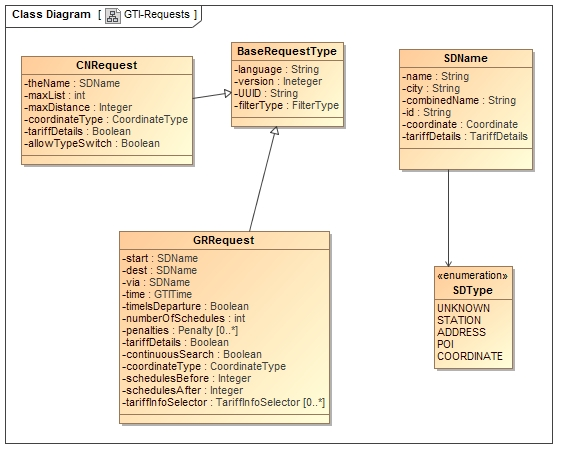Select the CNRequest class header
567x458 pixels.
(x=107, y=65)
